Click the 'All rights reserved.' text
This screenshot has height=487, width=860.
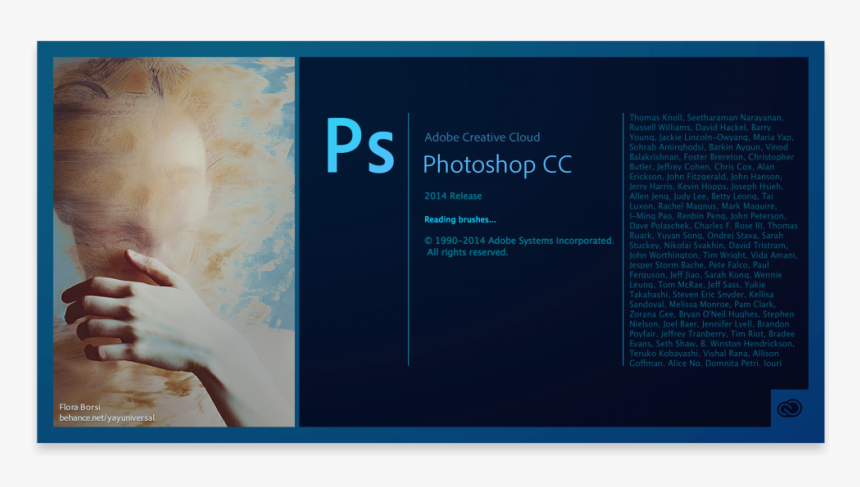467,252
